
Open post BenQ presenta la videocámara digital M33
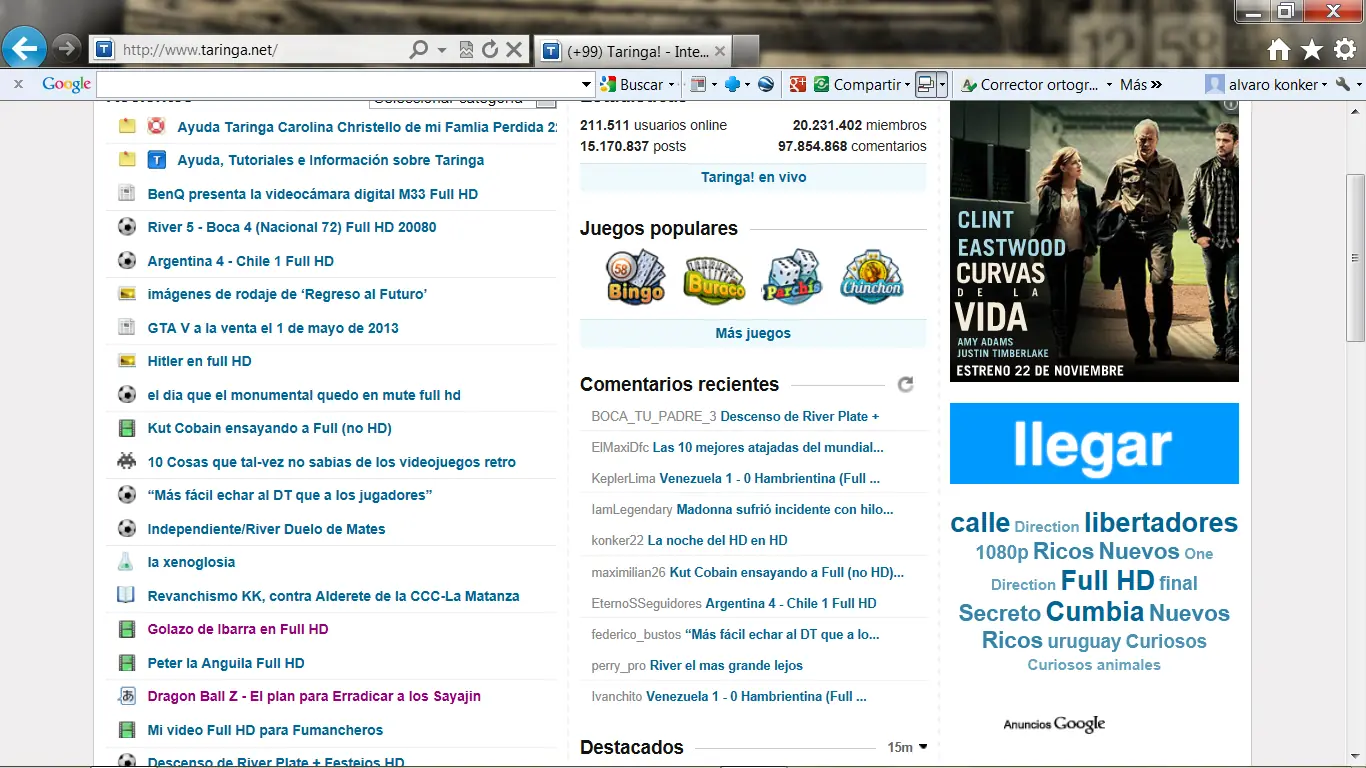313,194
